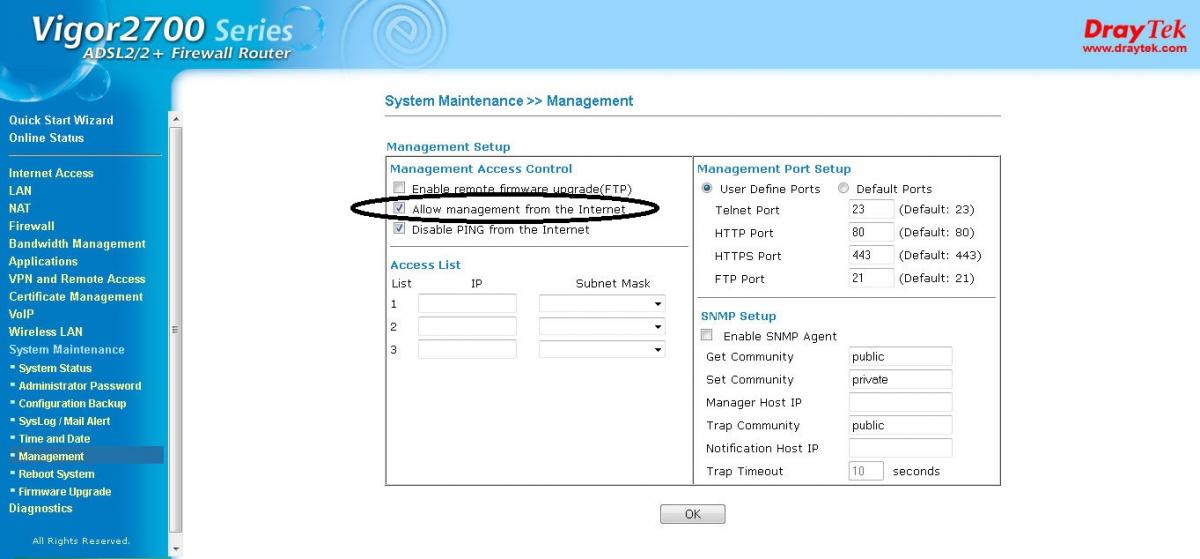Screen dimensions: 1200x559
Task: Toggle Disable PING from the Internet
Action: click(x=399, y=229)
